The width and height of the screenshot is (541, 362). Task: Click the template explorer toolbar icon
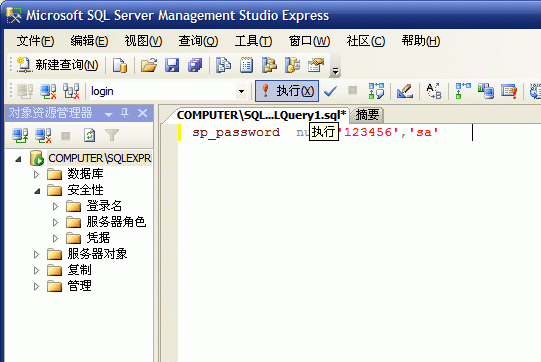pyautogui.click(x=293, y=65)
